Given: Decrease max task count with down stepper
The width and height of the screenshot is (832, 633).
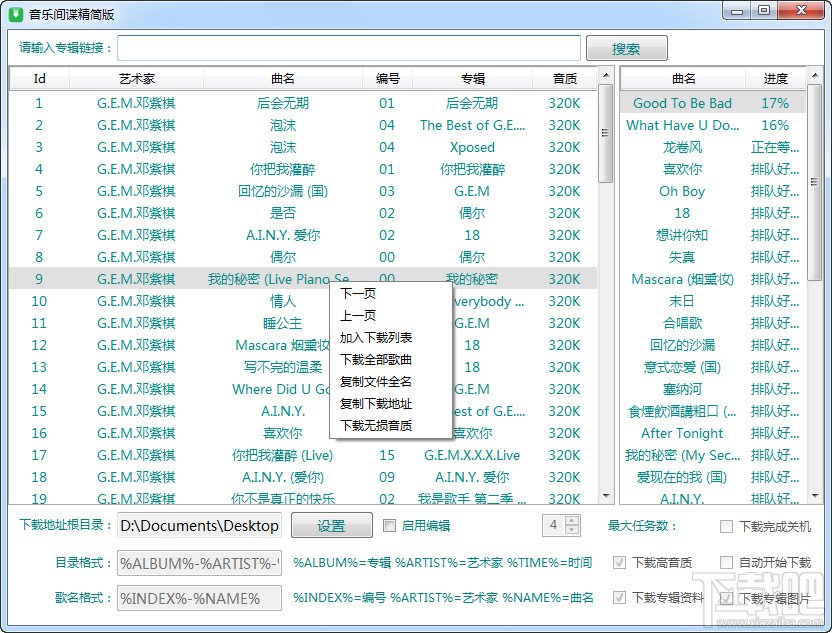Looking at the screenshot, I should (x=572, y=530).
